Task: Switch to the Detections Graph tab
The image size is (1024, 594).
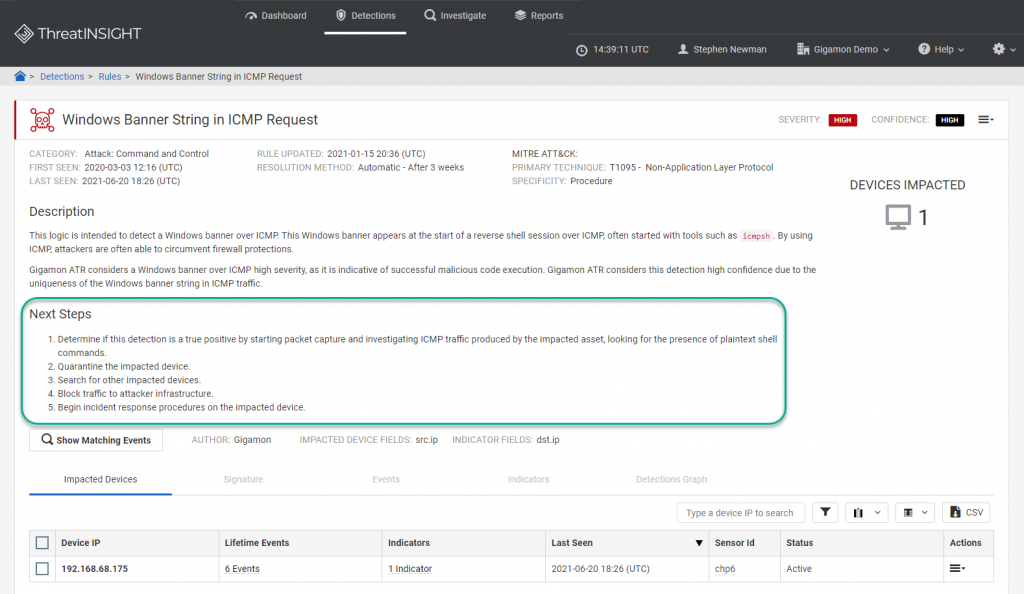Action: (x=671, y=479)
